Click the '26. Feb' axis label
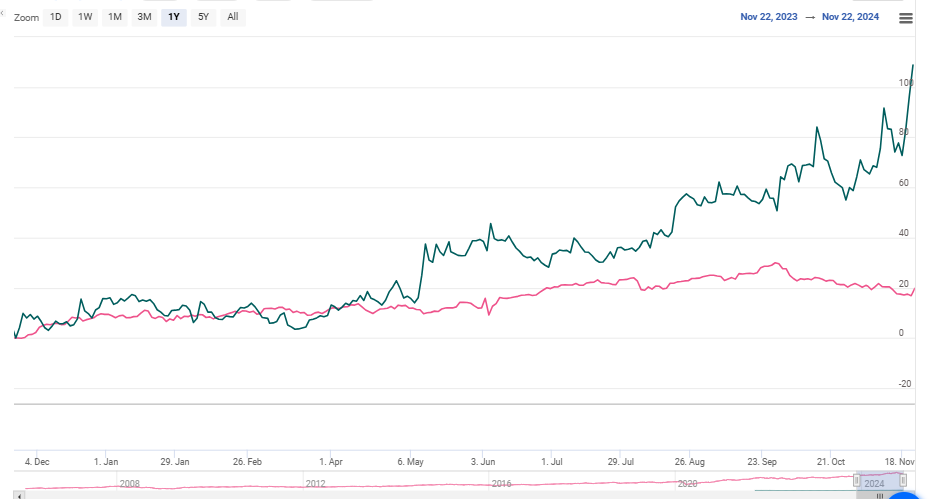931x499 pixels. point(247,462)
